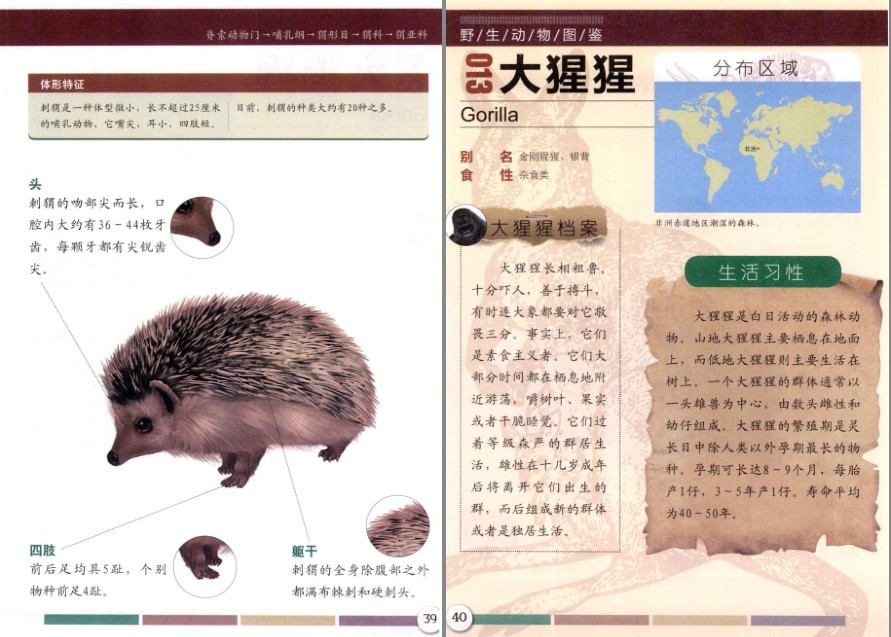This screenshot has height=637, width=891.
Task: Click the 杂食类 value text
Action: 534,176
